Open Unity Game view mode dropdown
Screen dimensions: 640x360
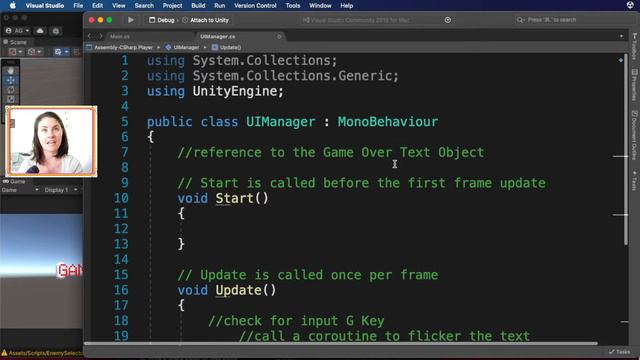[20, 190]
